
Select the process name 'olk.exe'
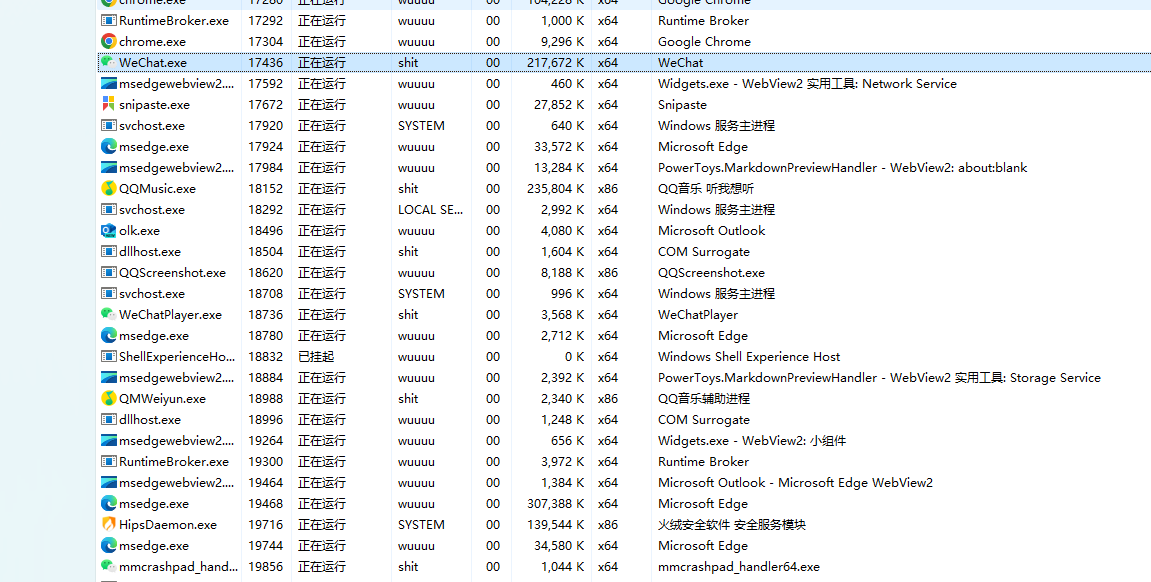point(139,230)
